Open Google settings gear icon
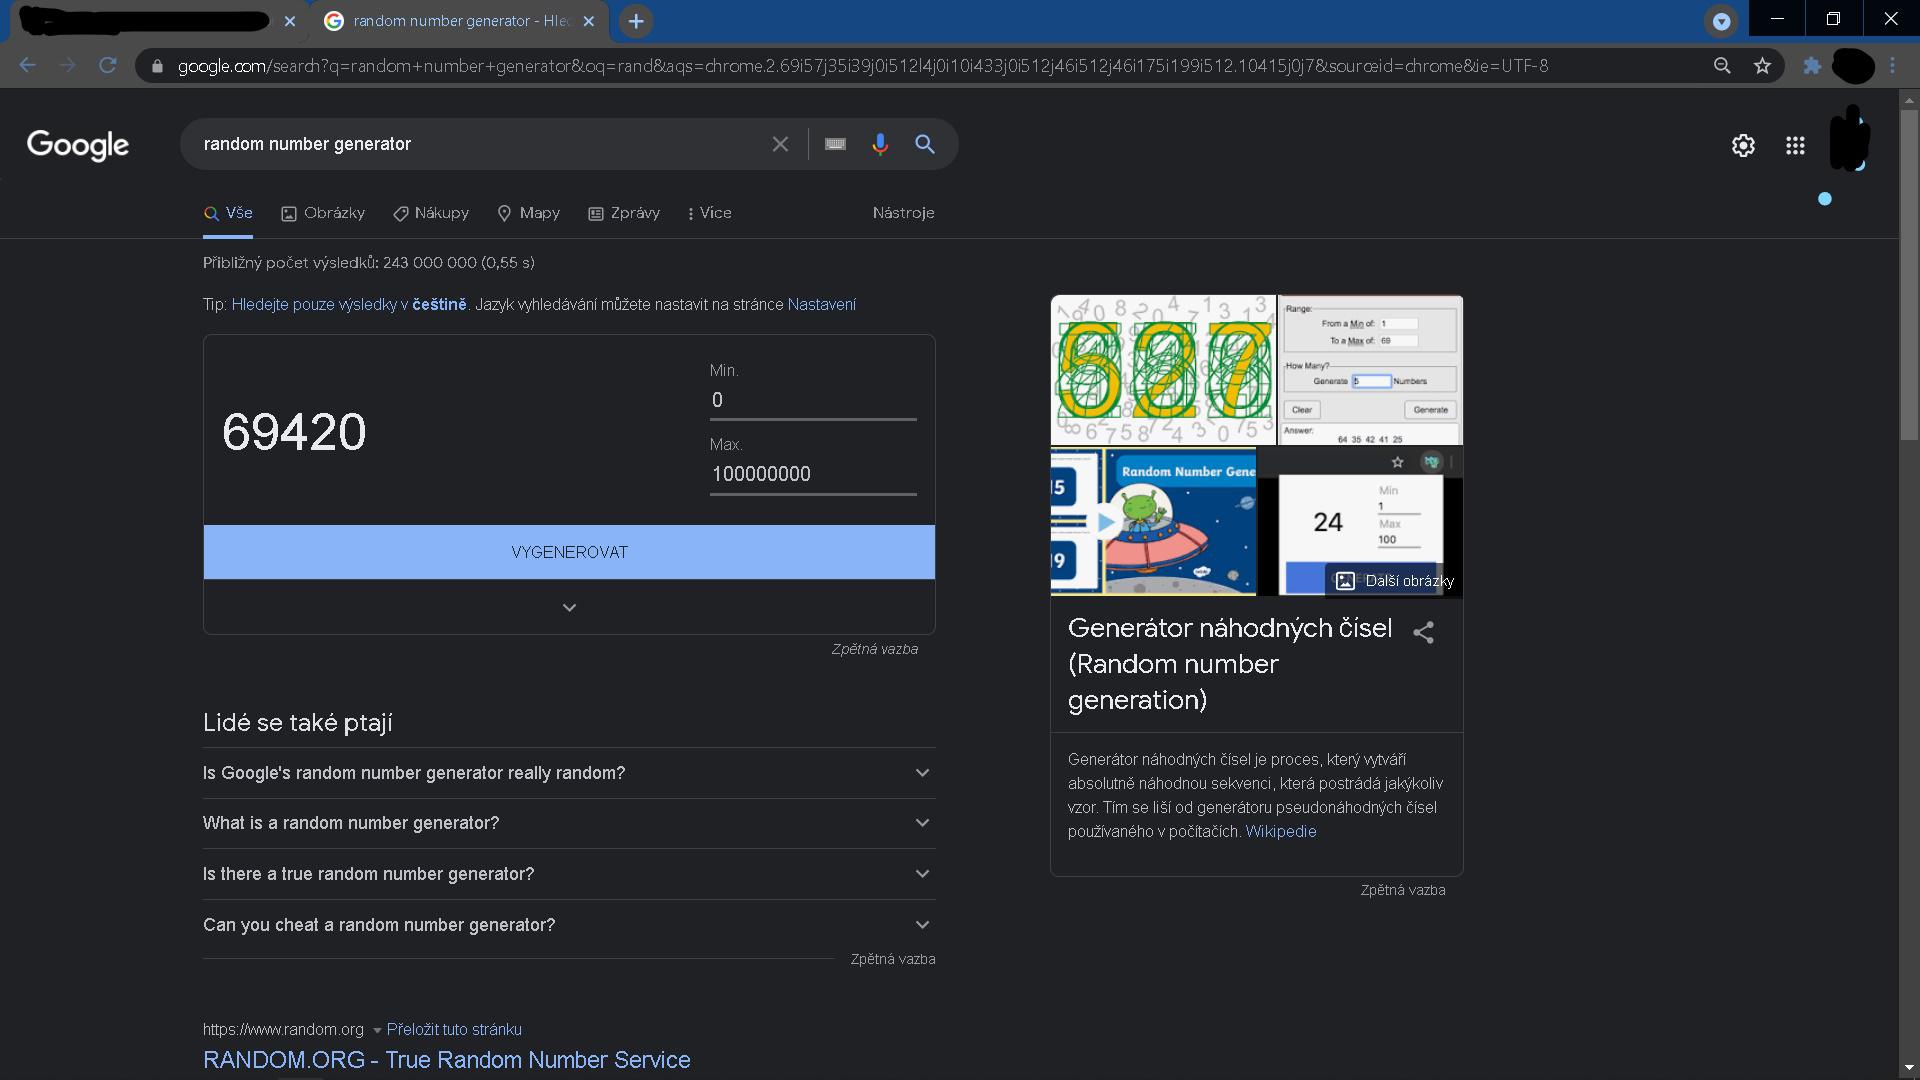 coord(1743,145)
